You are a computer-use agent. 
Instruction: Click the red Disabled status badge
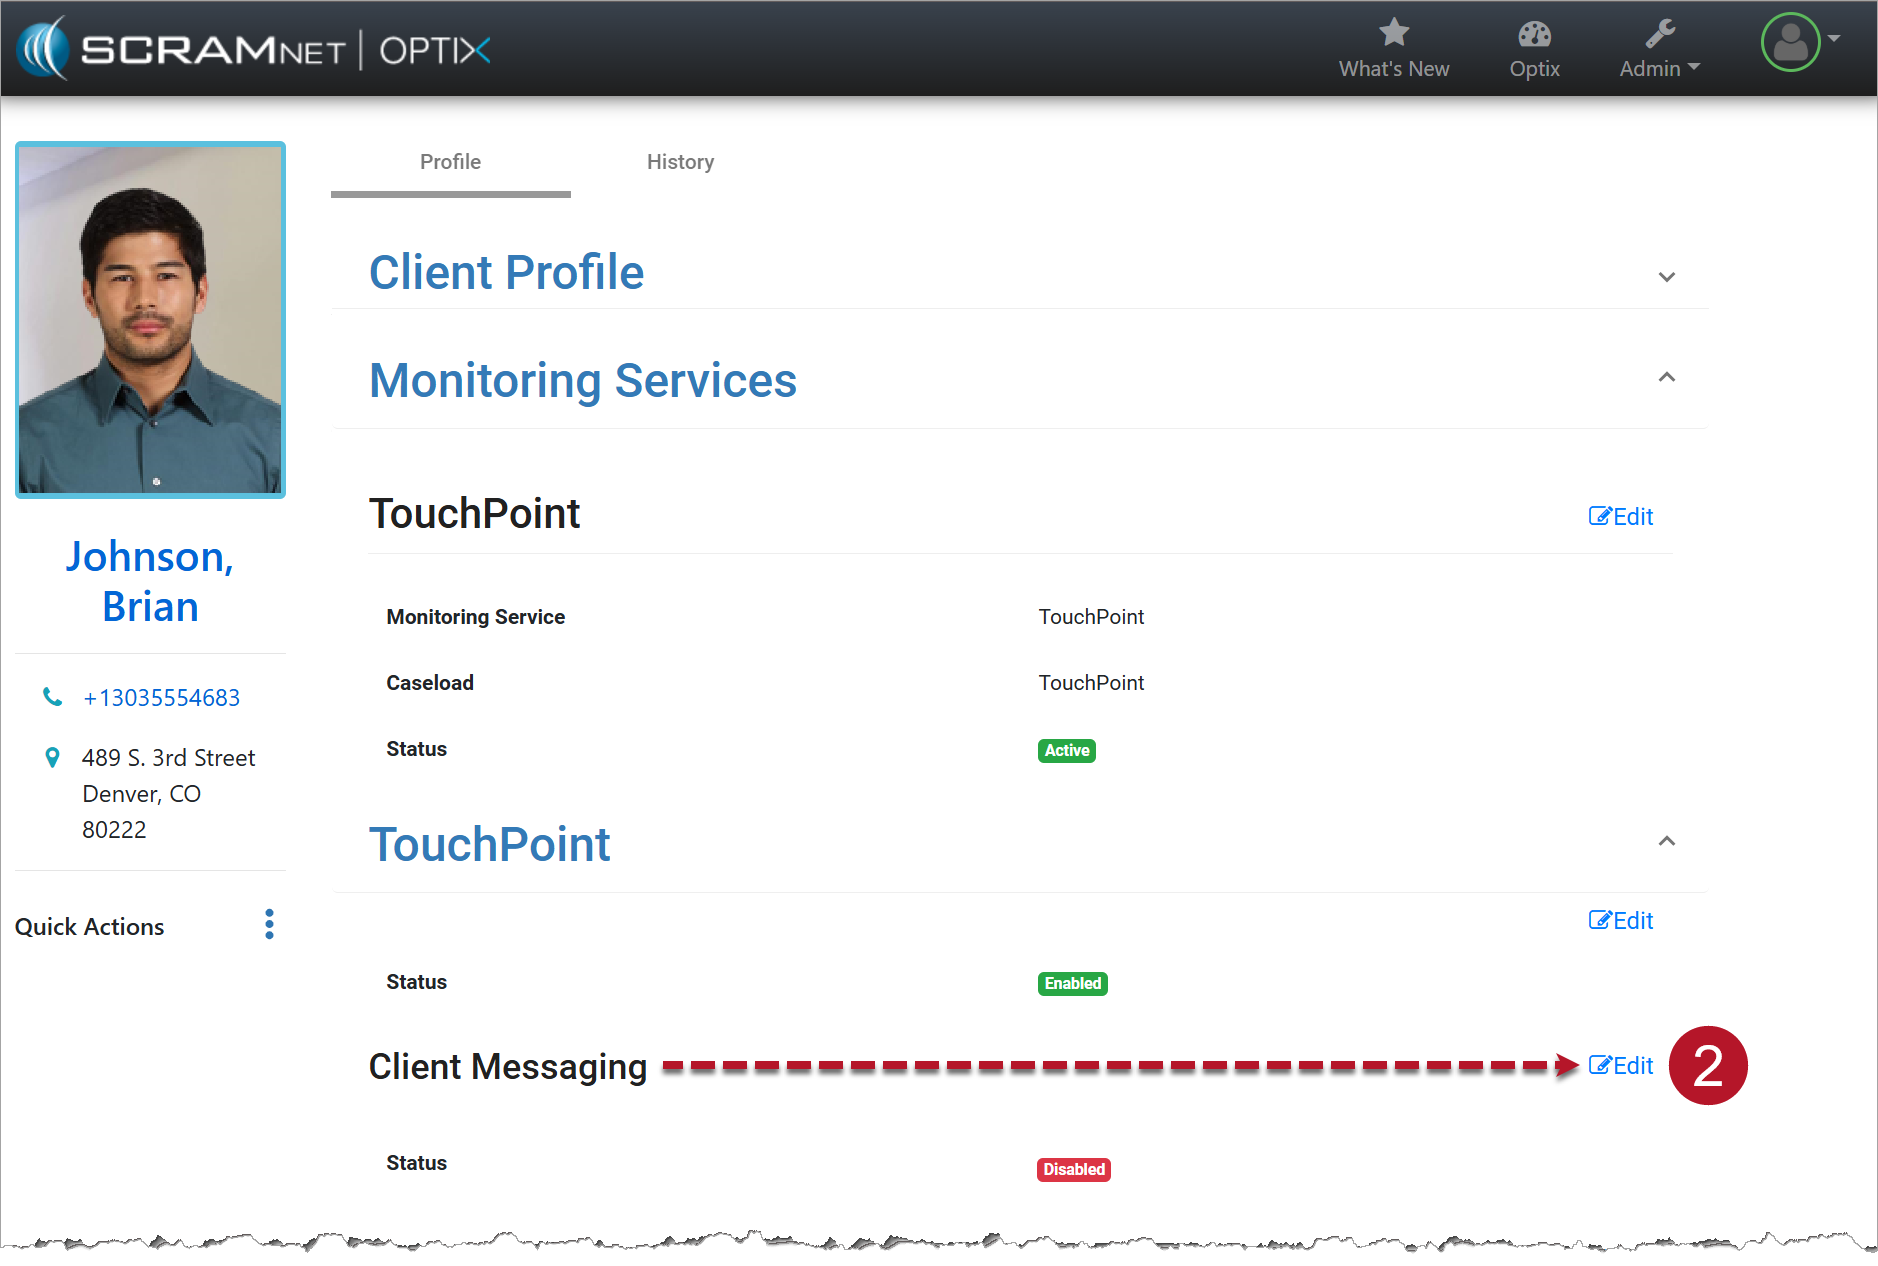[x=1073, y=1169]
